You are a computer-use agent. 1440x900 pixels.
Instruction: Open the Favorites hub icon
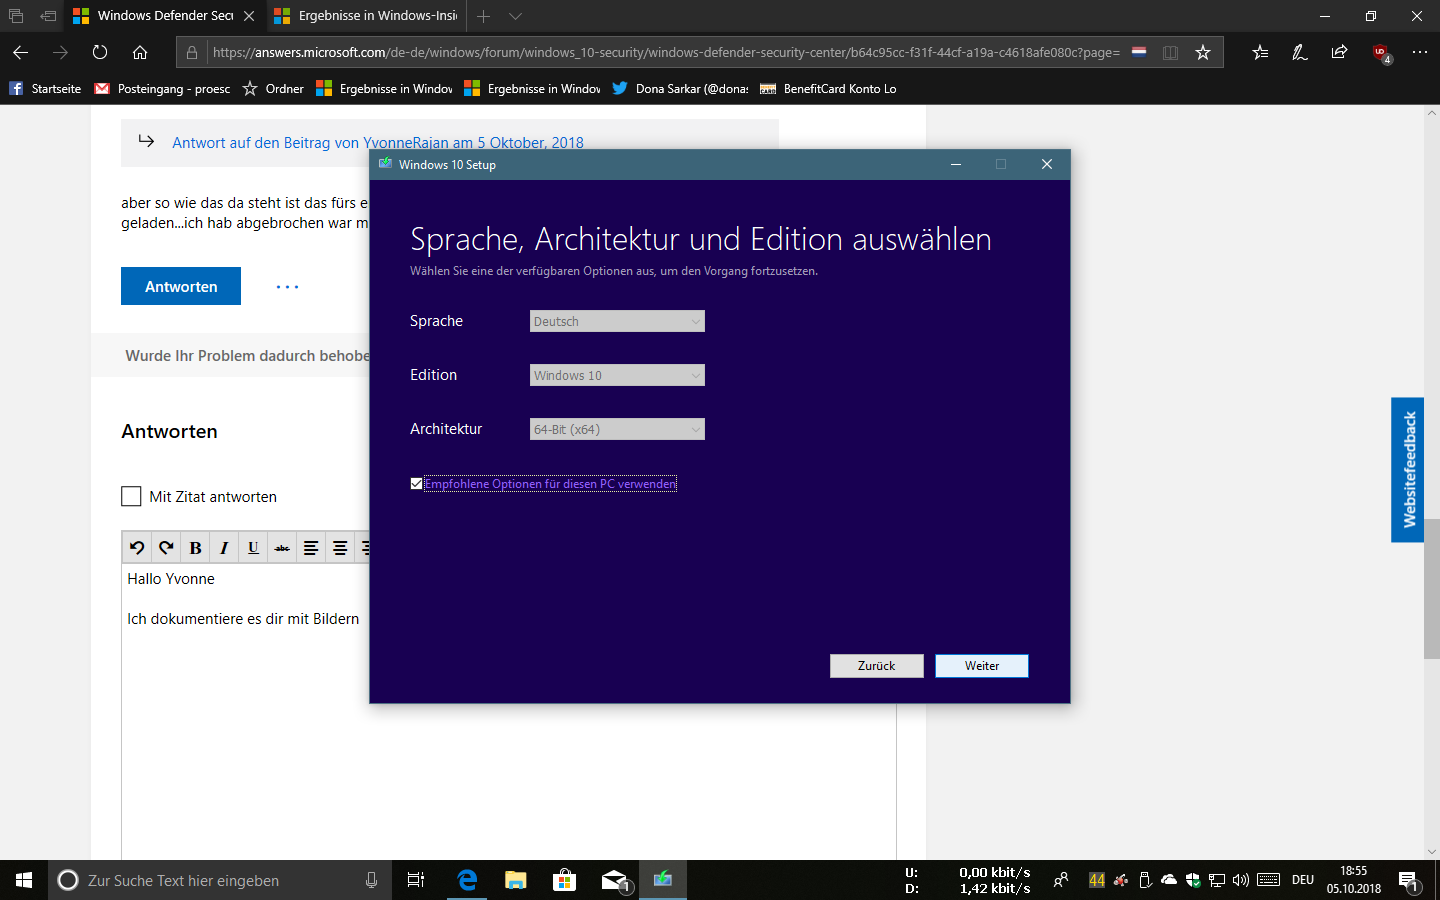coord(1260,52)
